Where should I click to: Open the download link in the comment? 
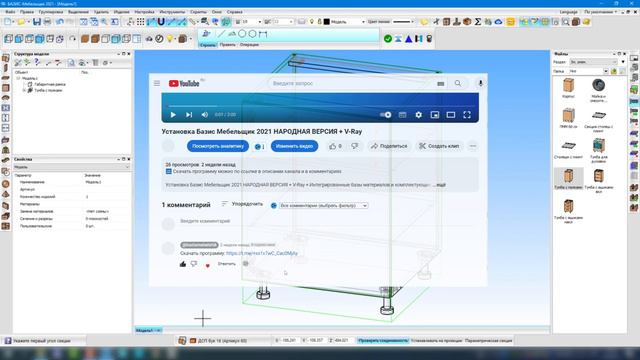pos(262,253)
